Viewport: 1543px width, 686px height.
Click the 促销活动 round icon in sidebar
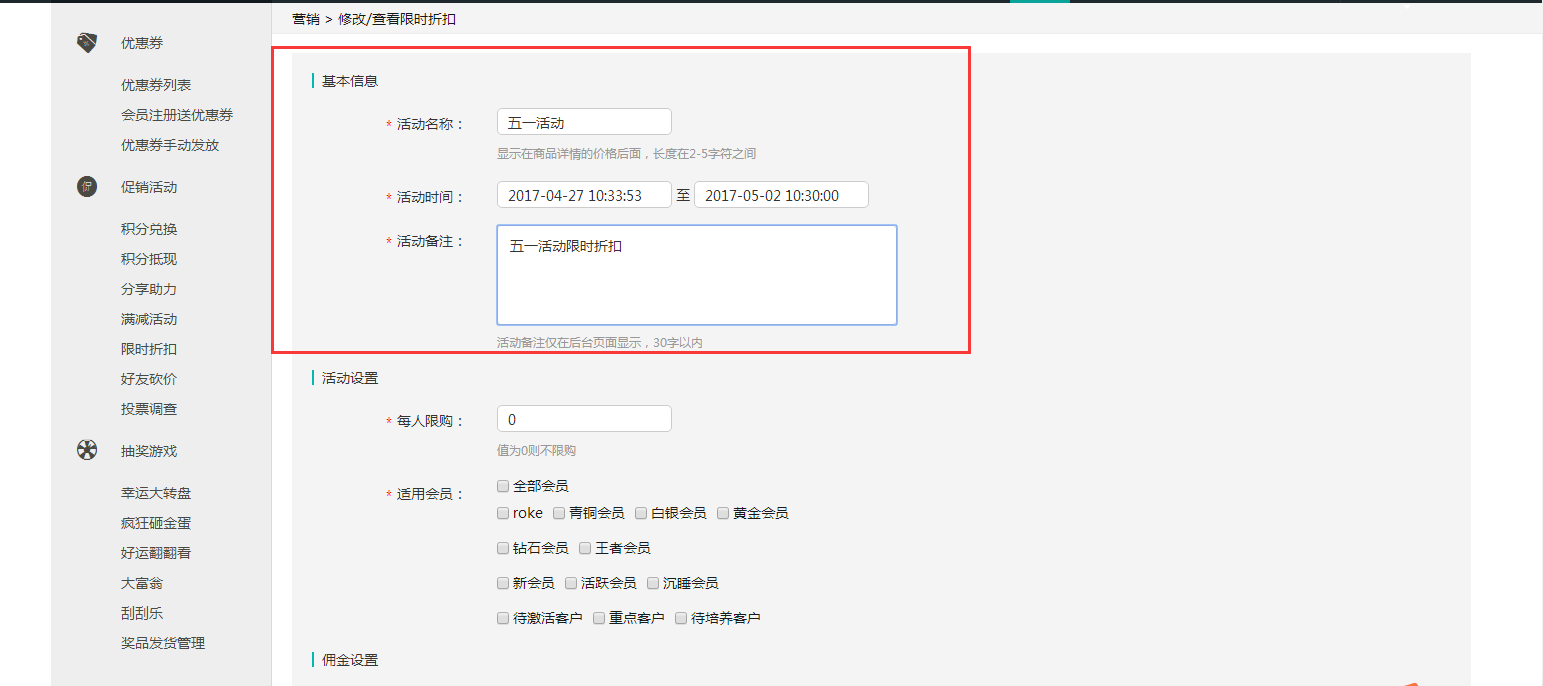(x=87, y=187)
